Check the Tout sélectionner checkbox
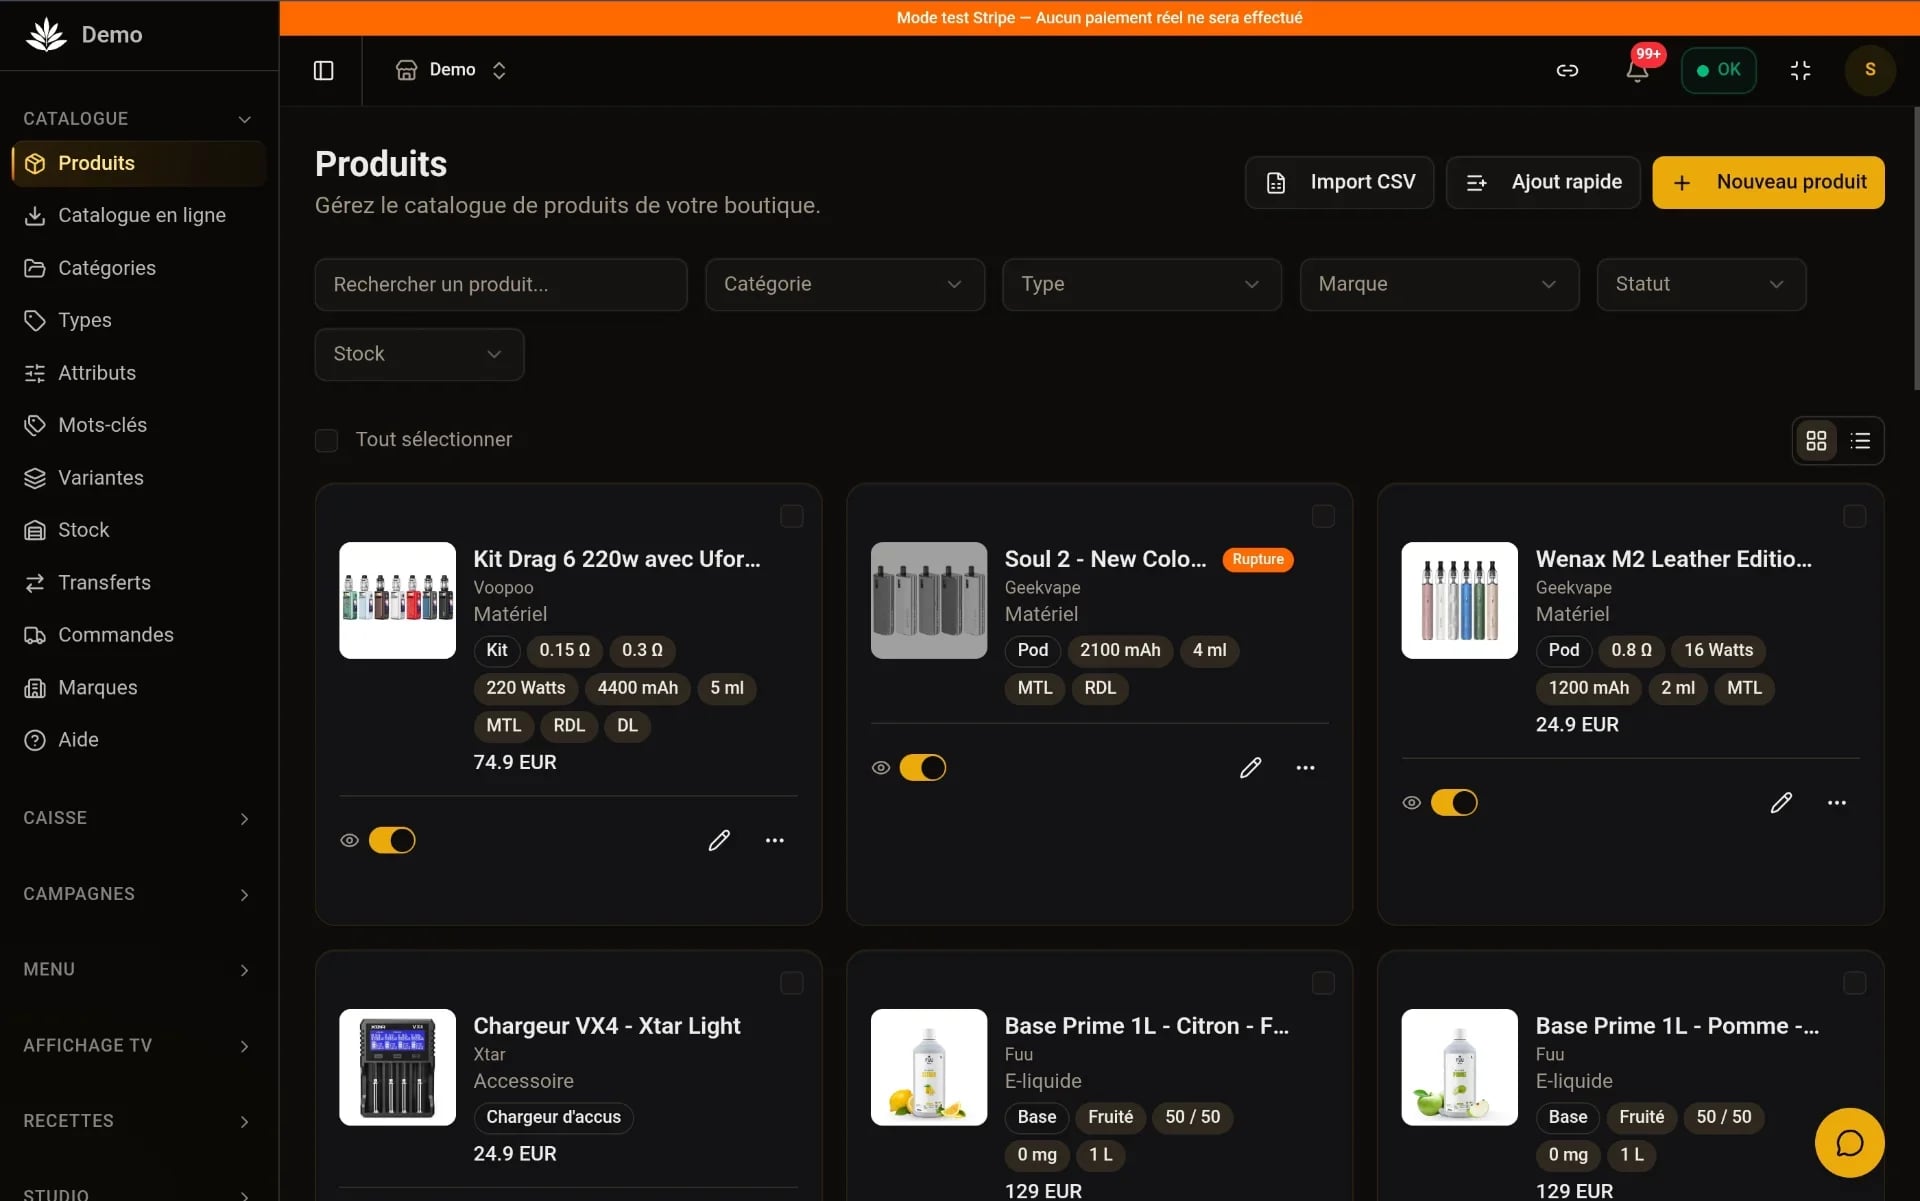The height and width of the screenshot is (1201, 1920). (326, 440)
